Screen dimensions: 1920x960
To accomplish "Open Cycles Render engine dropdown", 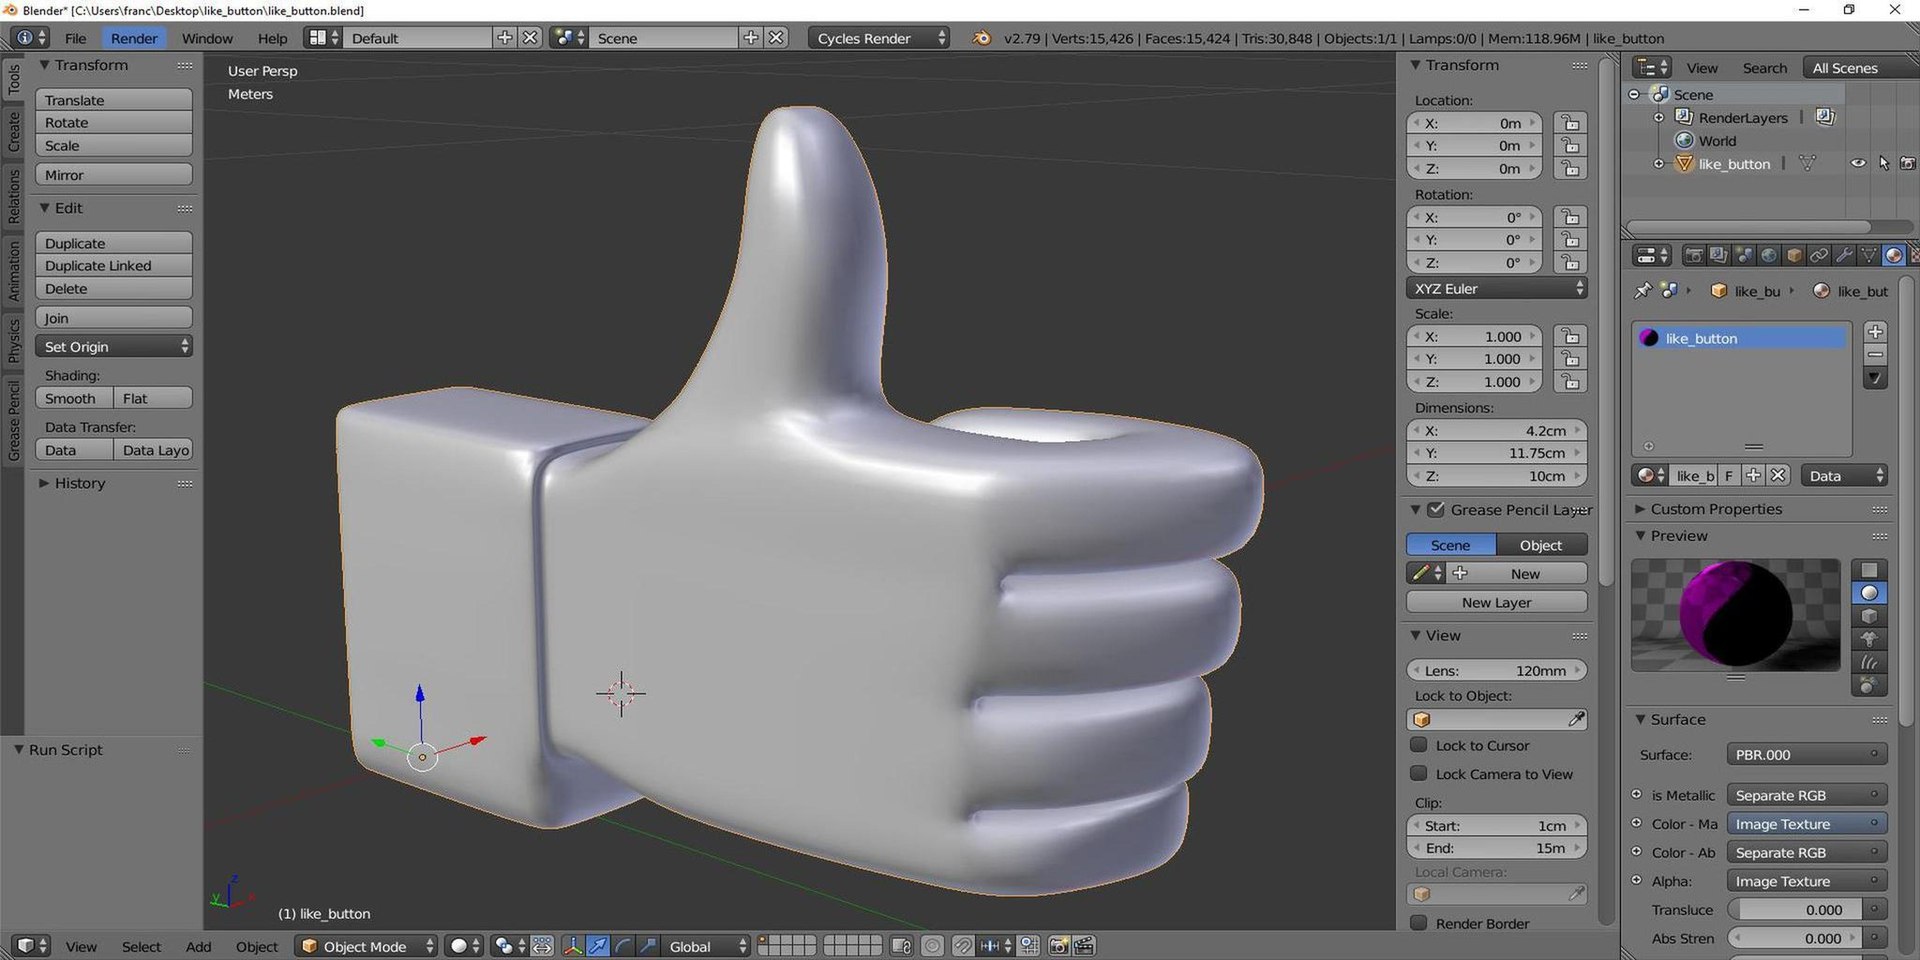I will click(x=879, y=38).
